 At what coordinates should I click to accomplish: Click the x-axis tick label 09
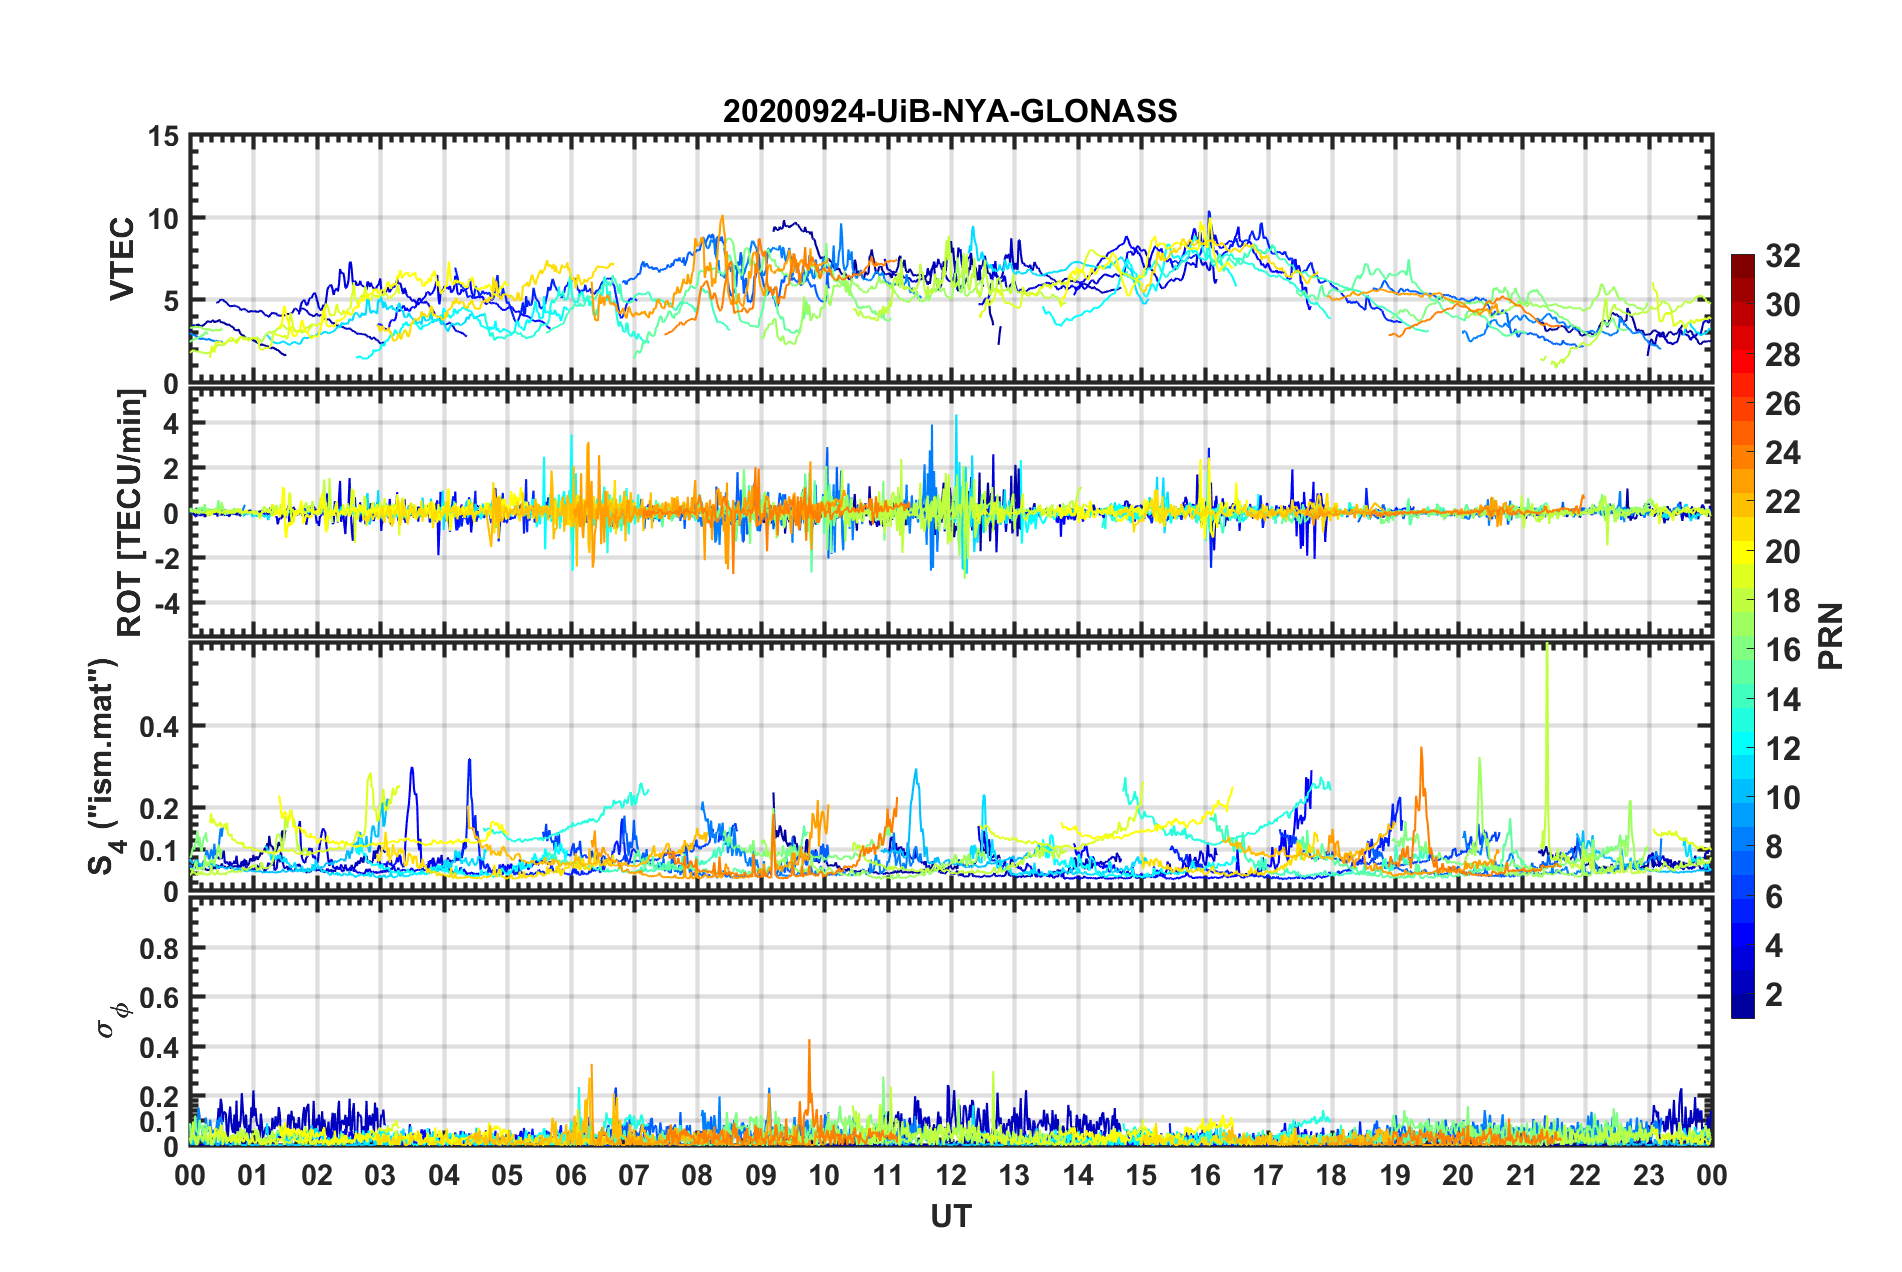click(x=761, y=1175)
